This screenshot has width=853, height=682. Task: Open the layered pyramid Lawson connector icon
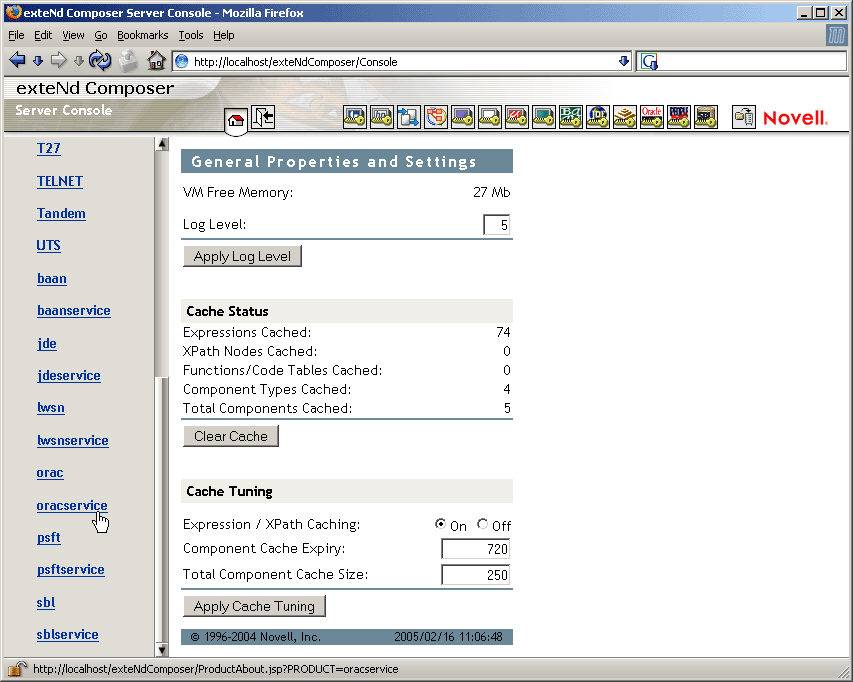[625, 117]
